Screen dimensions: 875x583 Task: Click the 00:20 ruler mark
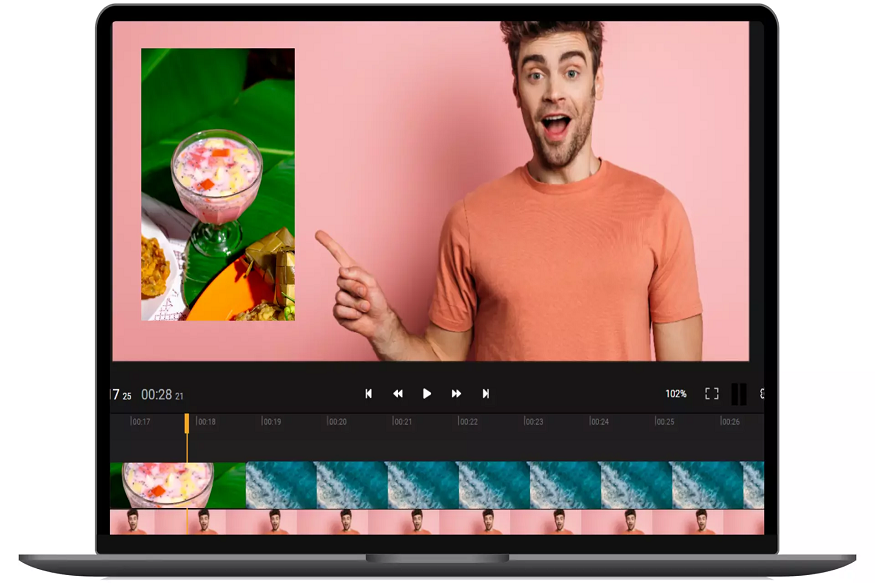click(337, 421)
